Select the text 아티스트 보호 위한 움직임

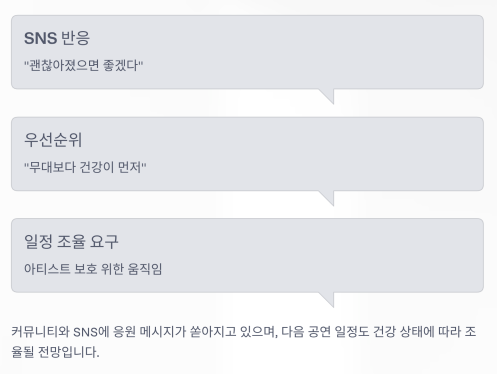point(93,269)
